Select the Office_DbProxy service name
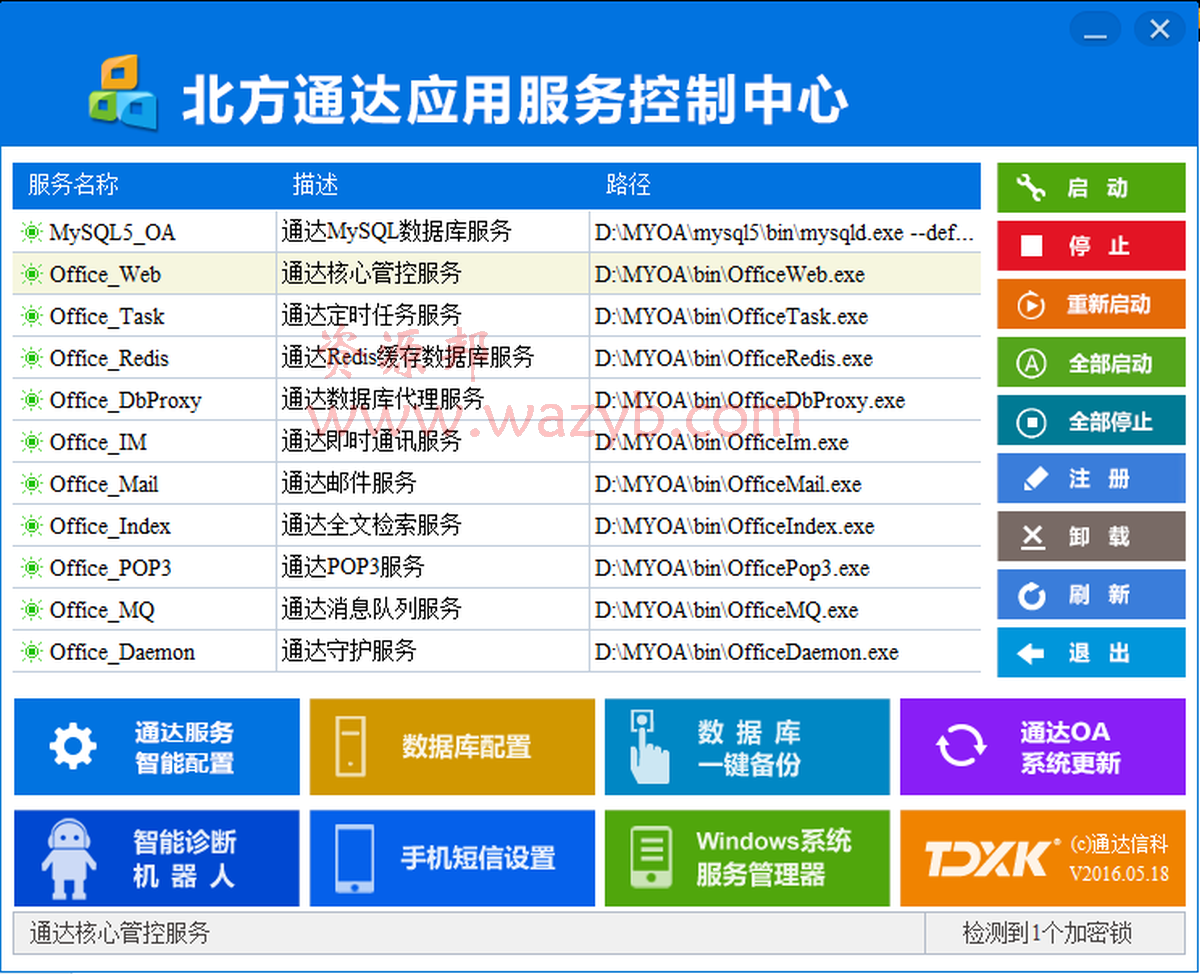 (x=125, y=401)
